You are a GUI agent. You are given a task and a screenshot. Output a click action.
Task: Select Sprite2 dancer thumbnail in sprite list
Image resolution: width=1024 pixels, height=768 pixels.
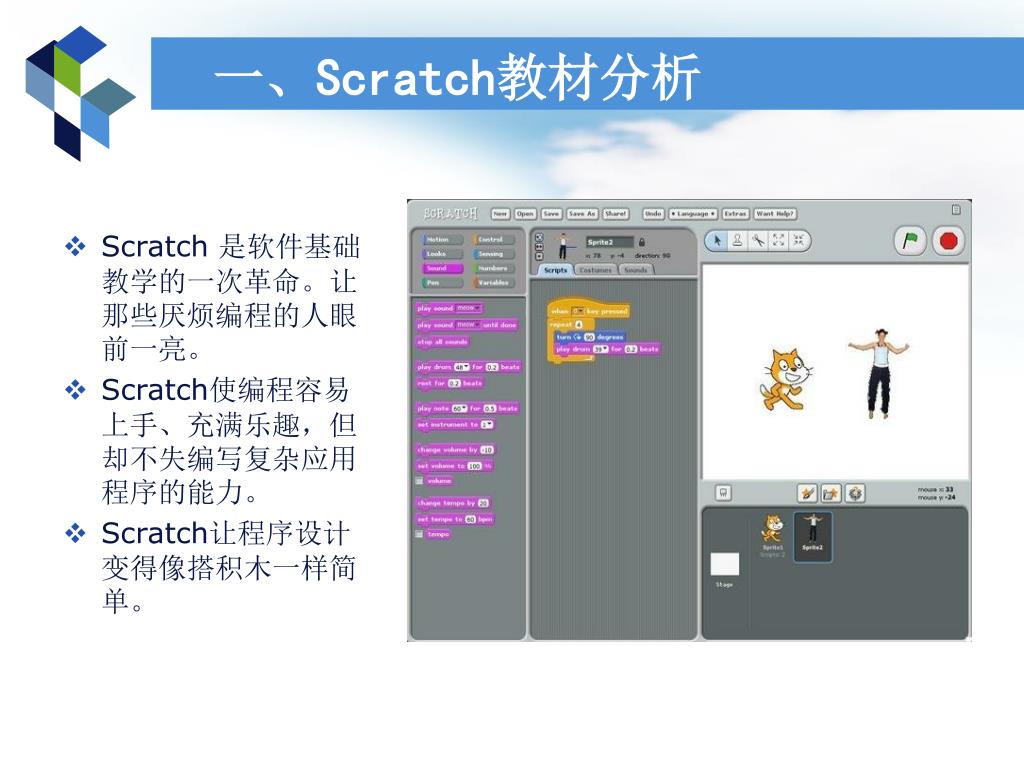pos(812,537)
